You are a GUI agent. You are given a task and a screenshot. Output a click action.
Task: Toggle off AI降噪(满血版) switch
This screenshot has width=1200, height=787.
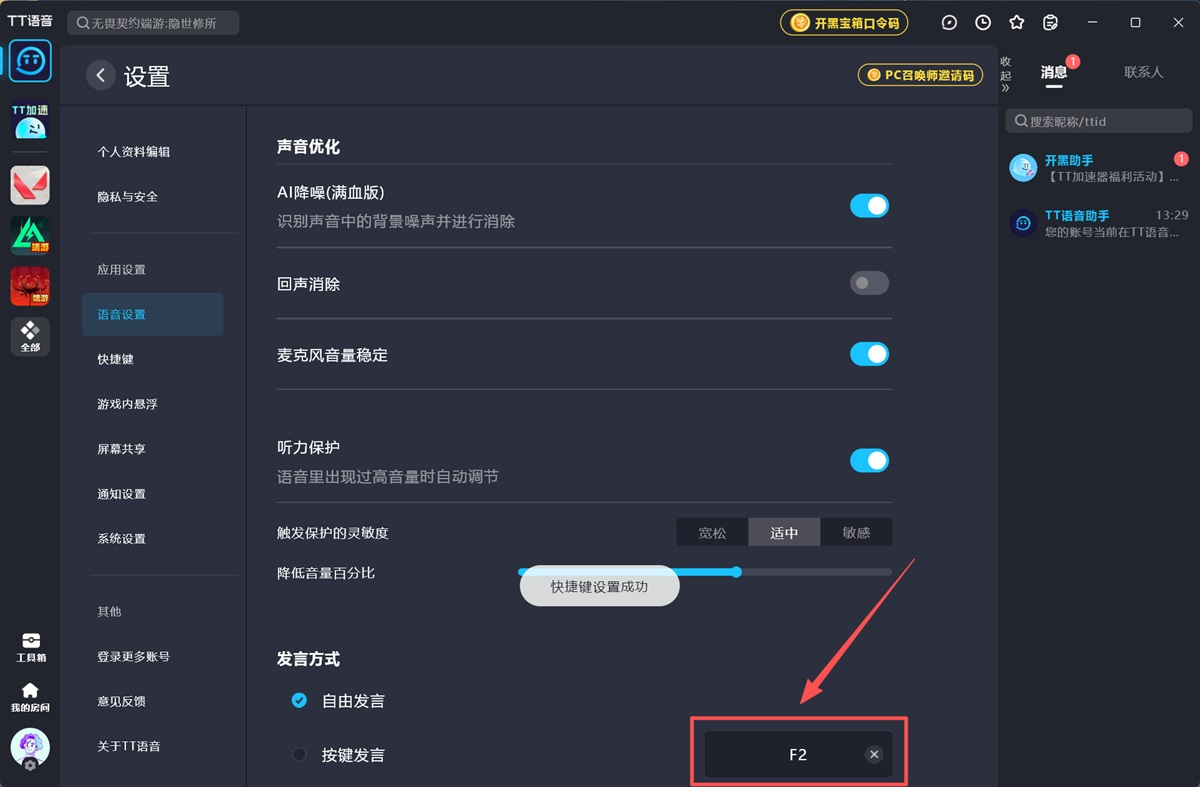pyautogui.click(x=869, y=205)
